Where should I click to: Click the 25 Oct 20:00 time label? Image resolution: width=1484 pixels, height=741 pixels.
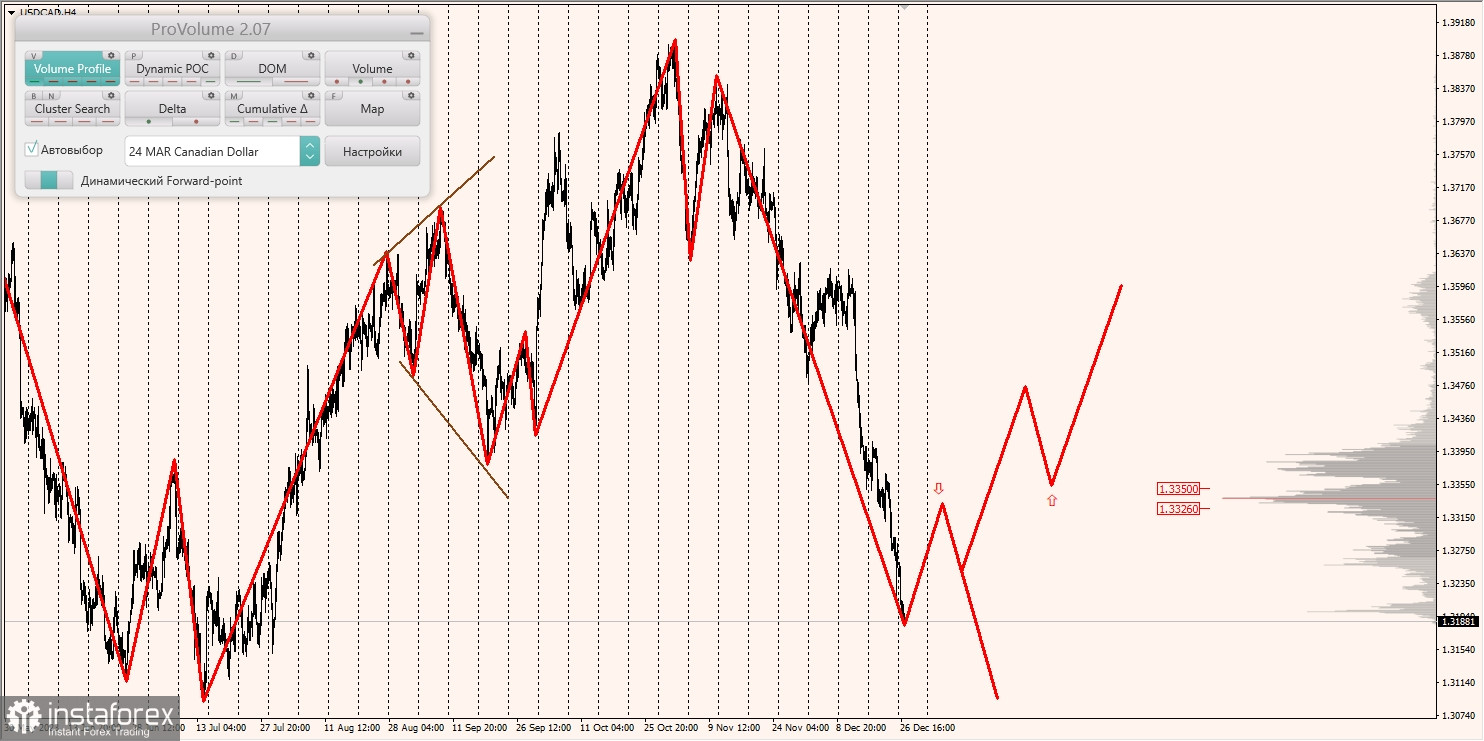[x=673, y=728]
